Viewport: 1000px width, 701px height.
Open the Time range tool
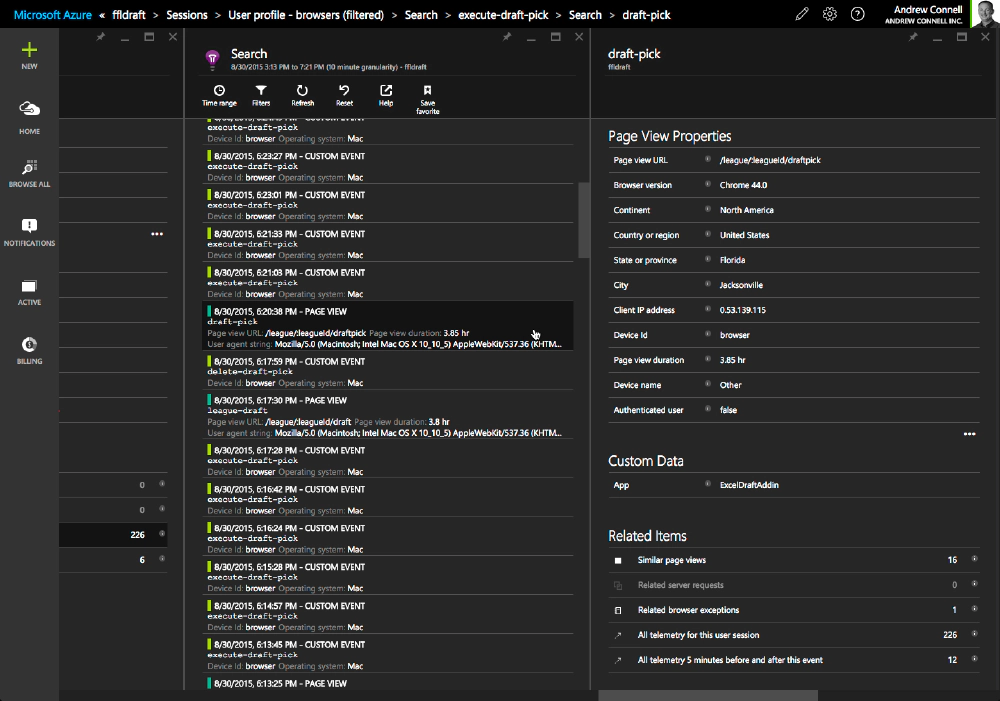(x=219, y=96)
